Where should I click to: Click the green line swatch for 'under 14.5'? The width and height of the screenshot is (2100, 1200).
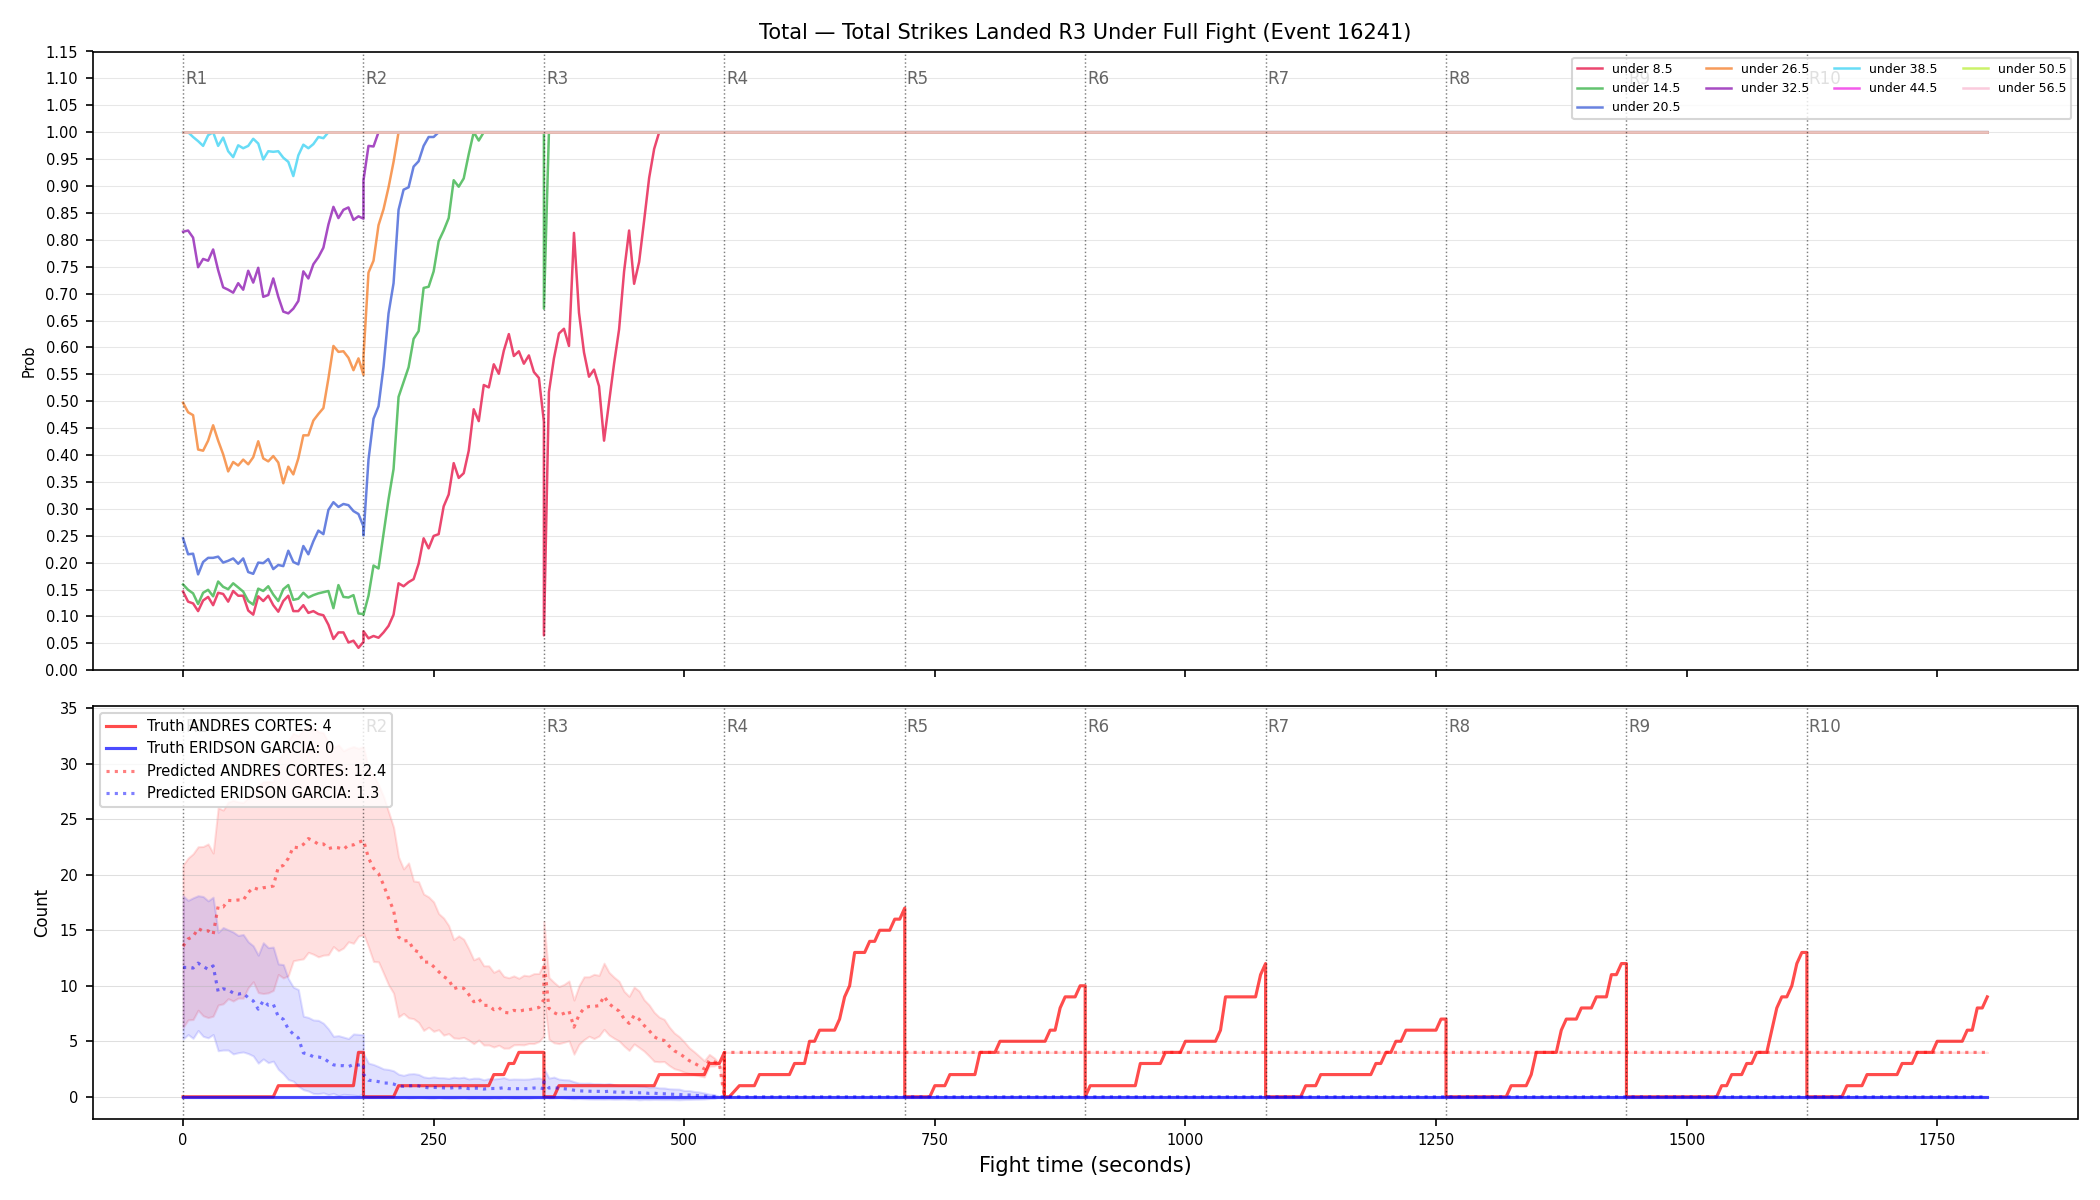click(1590, 88)
